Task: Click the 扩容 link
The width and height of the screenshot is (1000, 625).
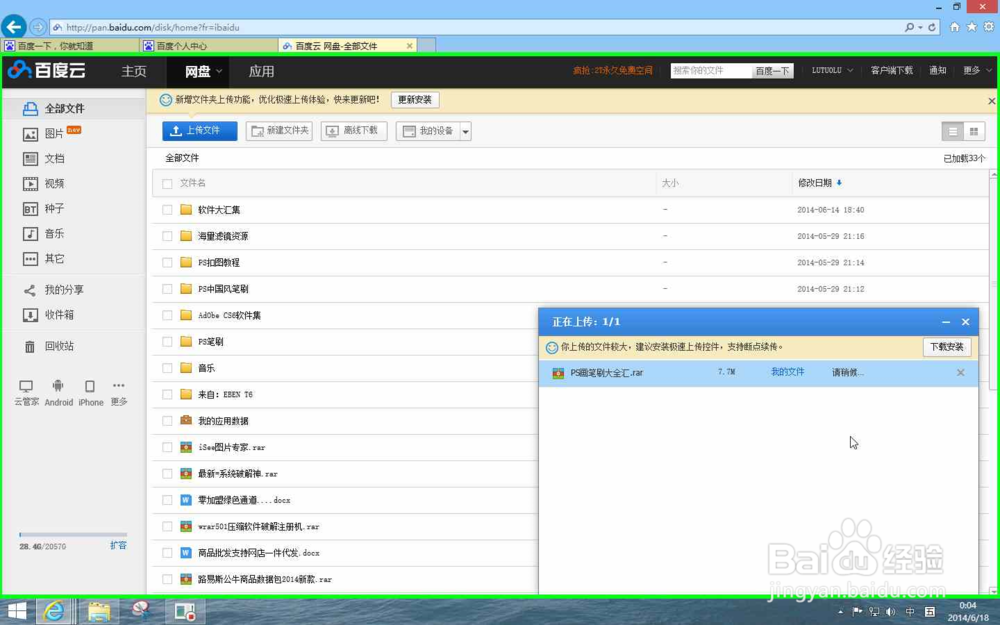Action: tap(118, 545)
